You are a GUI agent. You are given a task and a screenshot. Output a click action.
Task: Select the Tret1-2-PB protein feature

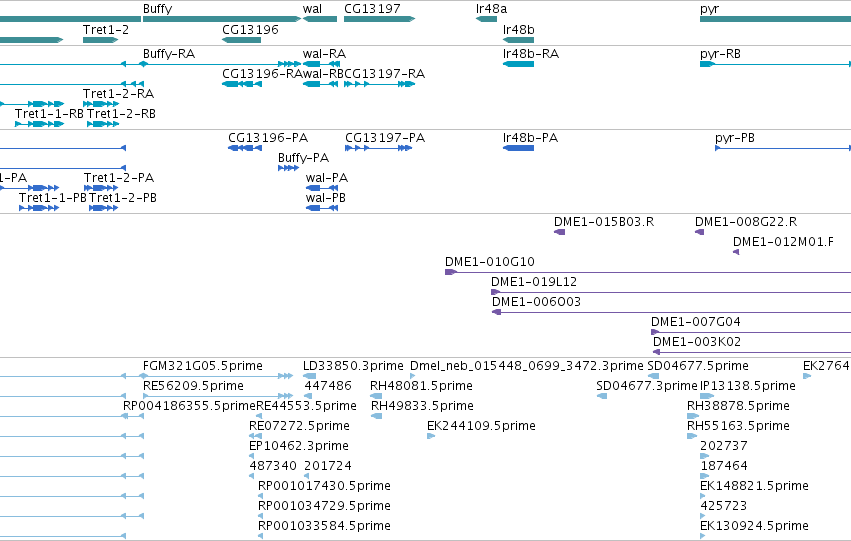click(103, 208)
